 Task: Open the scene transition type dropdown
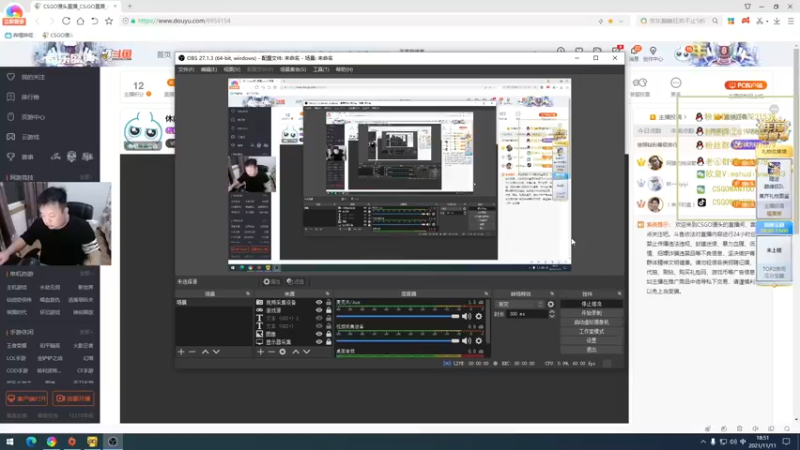pos(519,304)
